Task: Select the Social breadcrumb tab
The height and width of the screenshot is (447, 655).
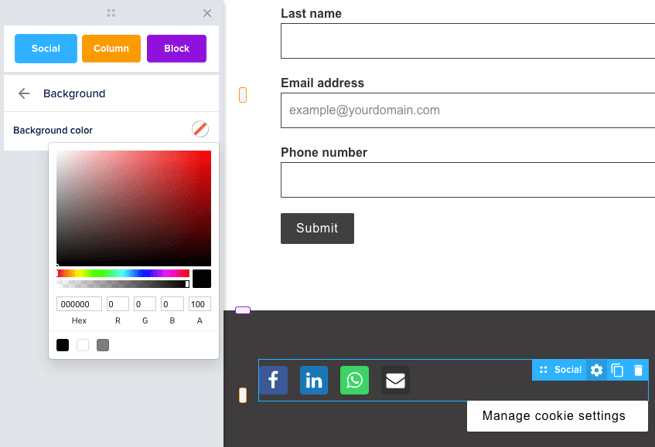Action: [46, 49]
